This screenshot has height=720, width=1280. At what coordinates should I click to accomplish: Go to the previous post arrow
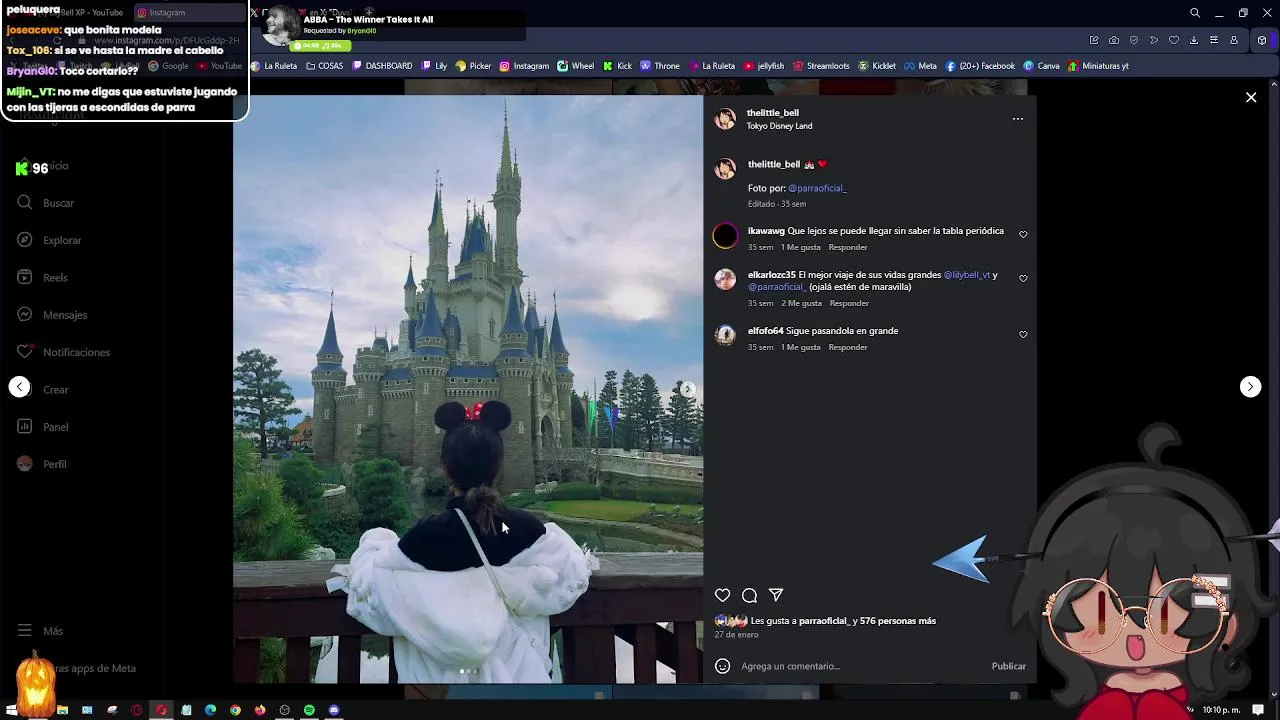pyautogui.click(x=19, y=387)
